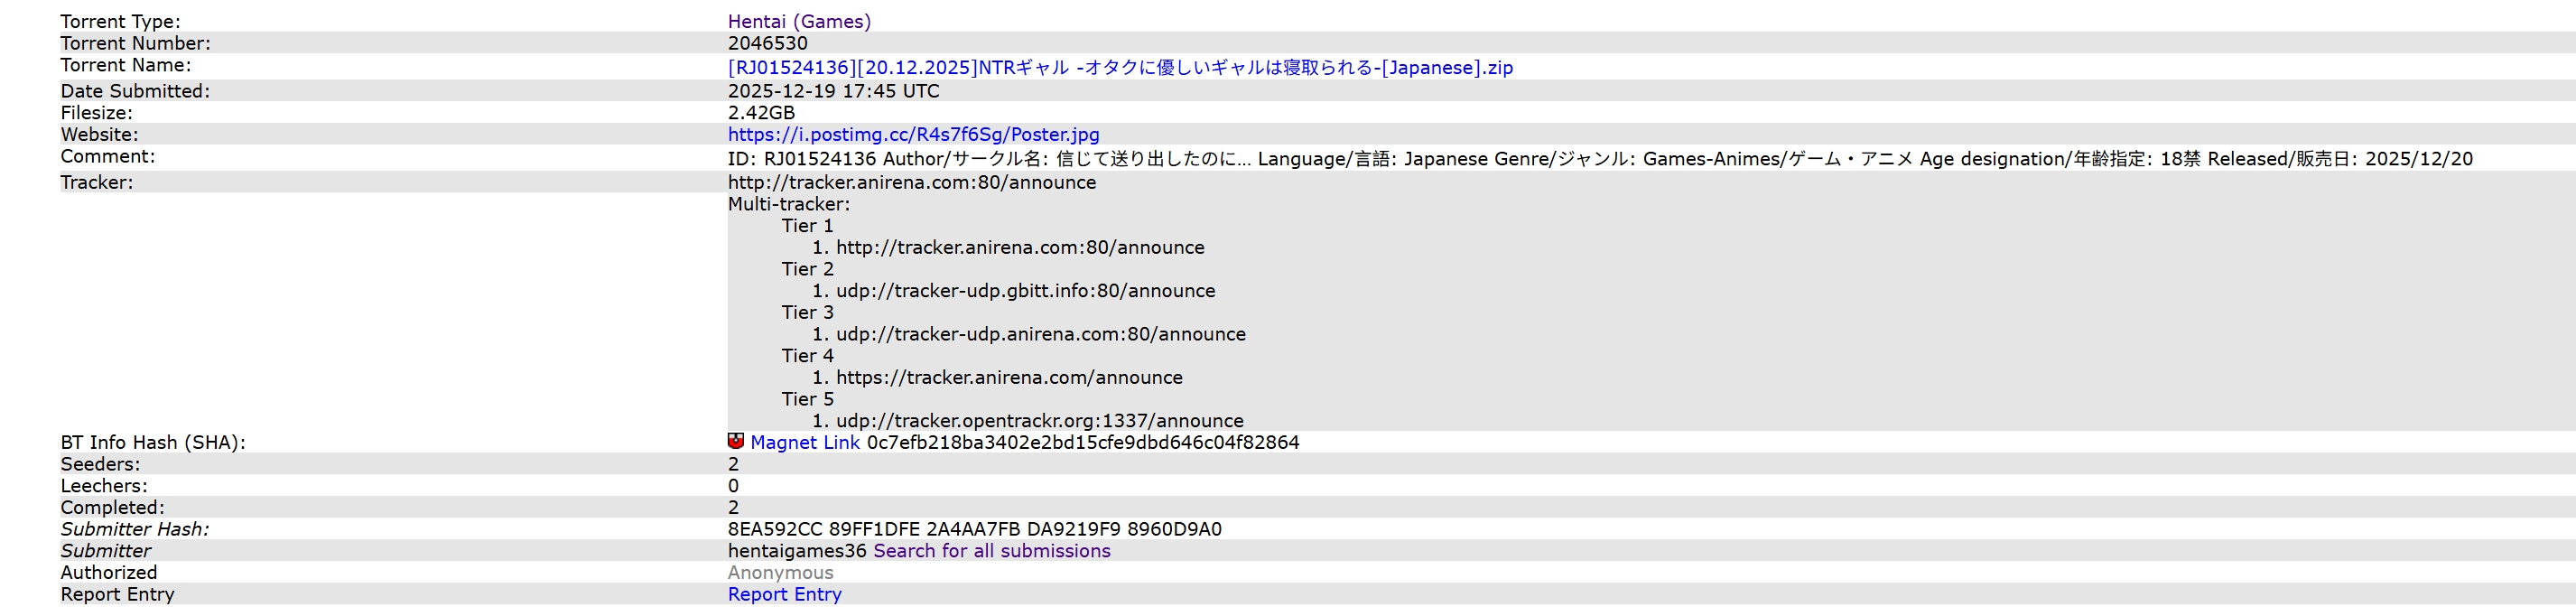Screen dimensions: 2576x616
Task: Click the red magnet icon
Action: pos(735,440)
